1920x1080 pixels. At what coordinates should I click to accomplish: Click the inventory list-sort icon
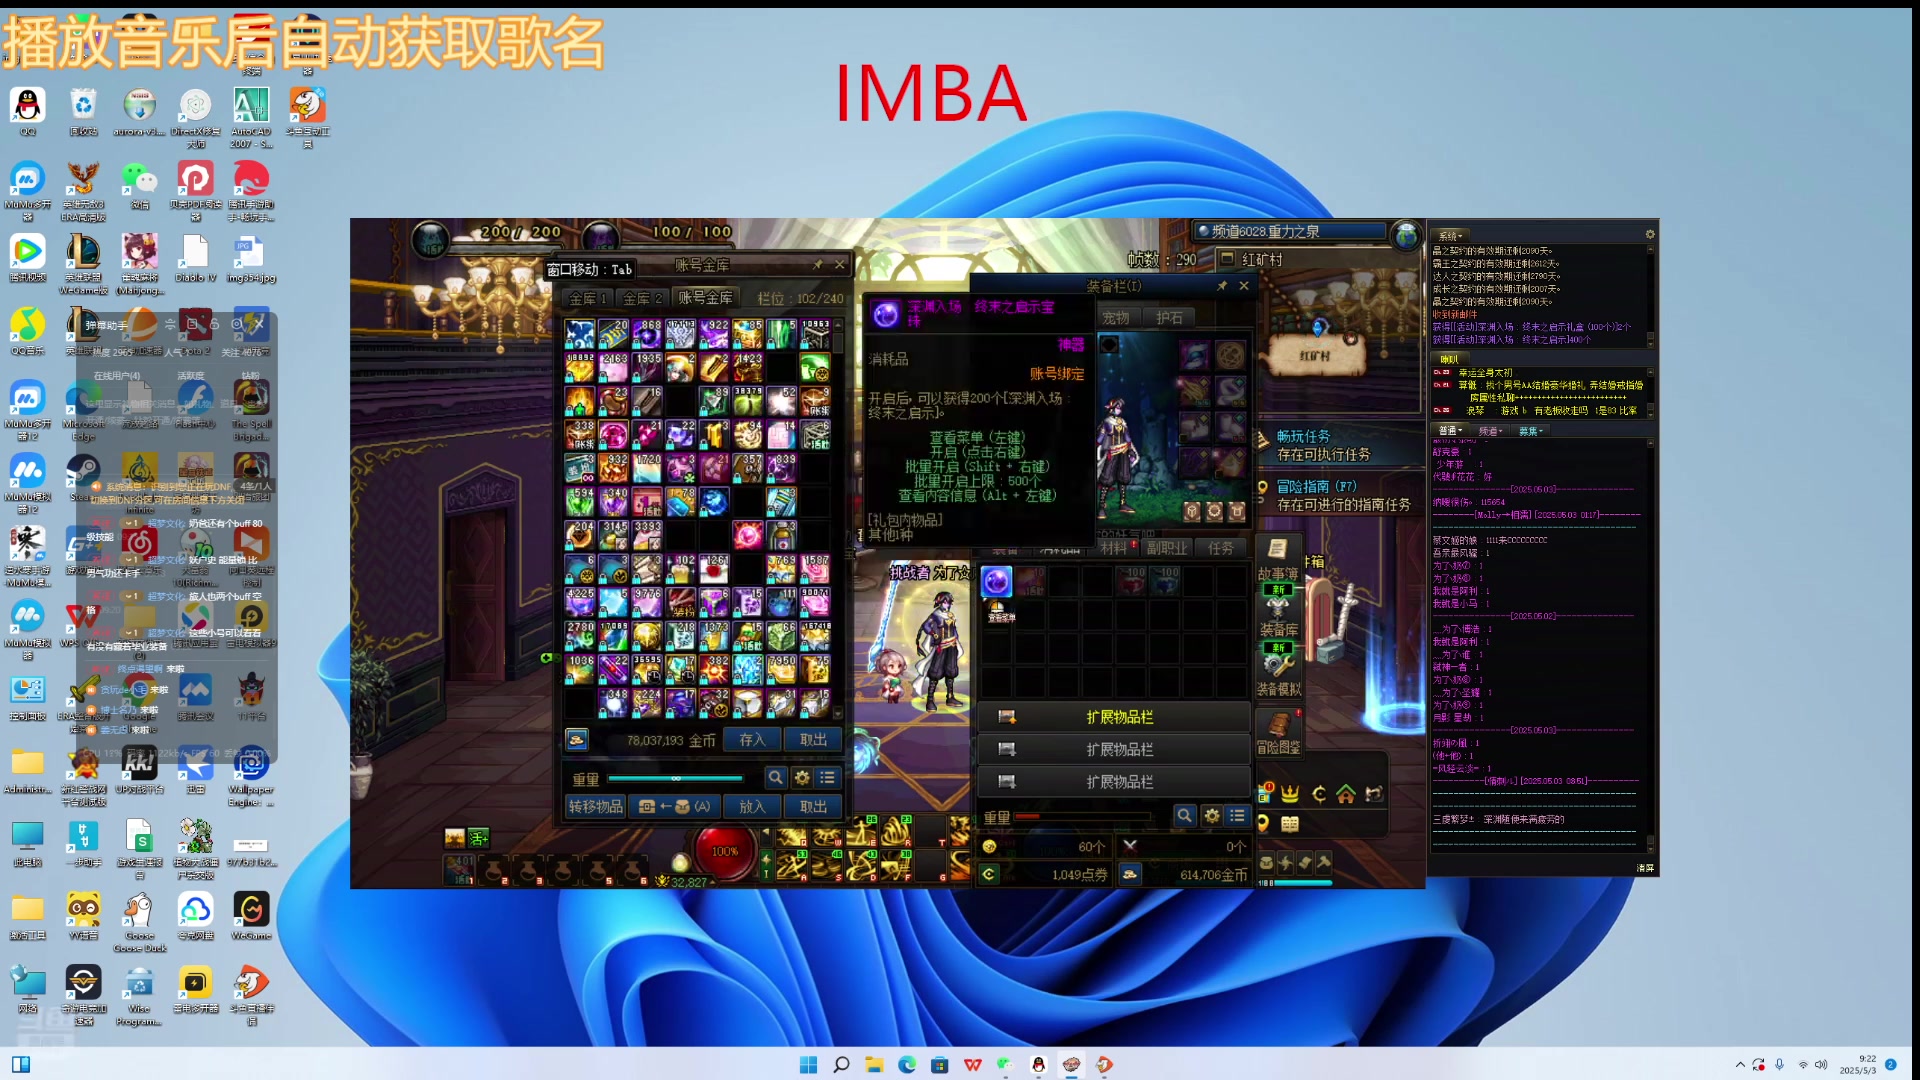coord(1238,816)
